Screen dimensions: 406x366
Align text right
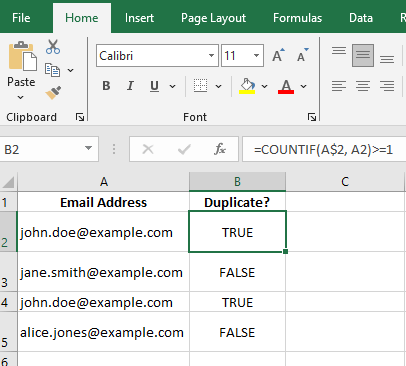tap(387, 86)
